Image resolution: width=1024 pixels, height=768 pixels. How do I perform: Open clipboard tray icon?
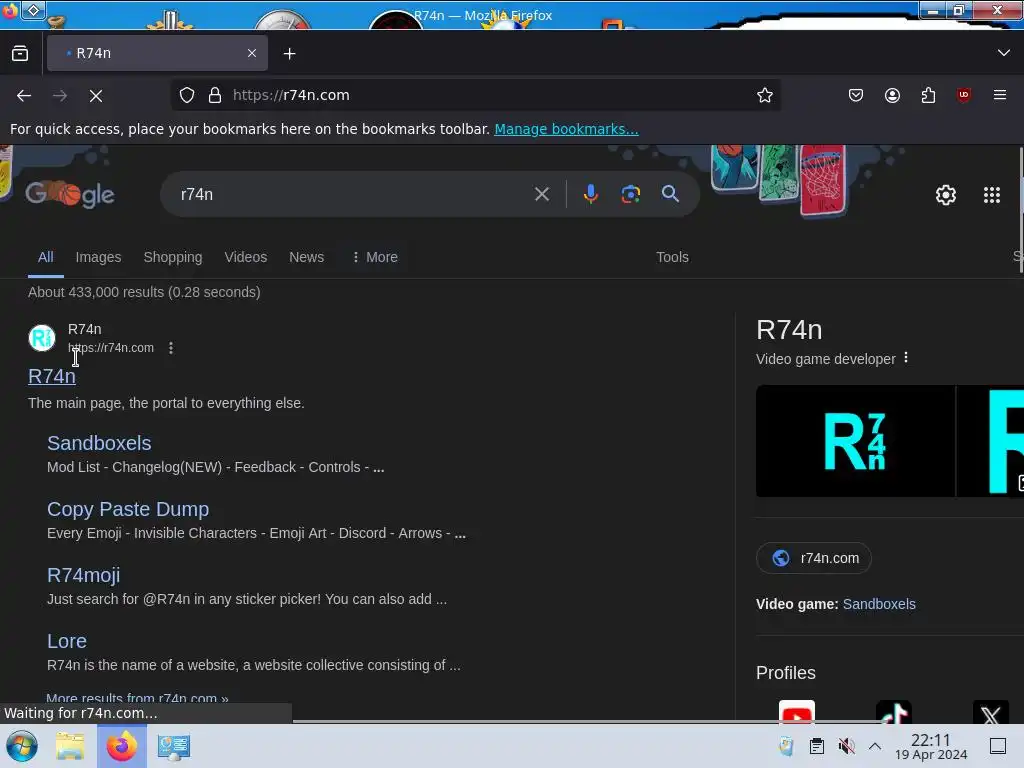tap(816, 746)
